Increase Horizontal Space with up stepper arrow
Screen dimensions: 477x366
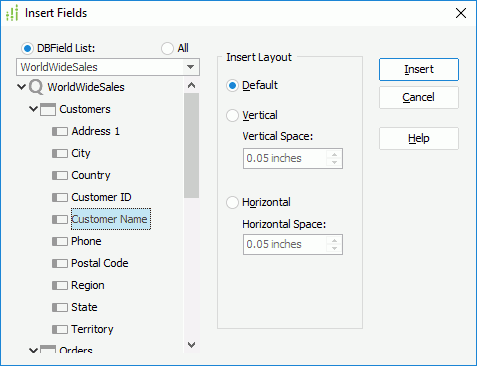(x=334, y=240)
